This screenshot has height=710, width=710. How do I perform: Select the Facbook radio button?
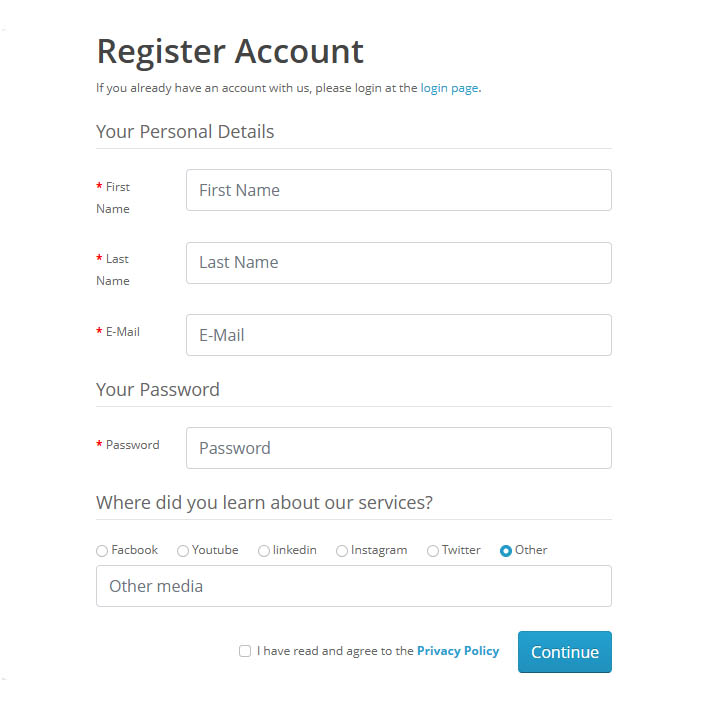[102, 551]
